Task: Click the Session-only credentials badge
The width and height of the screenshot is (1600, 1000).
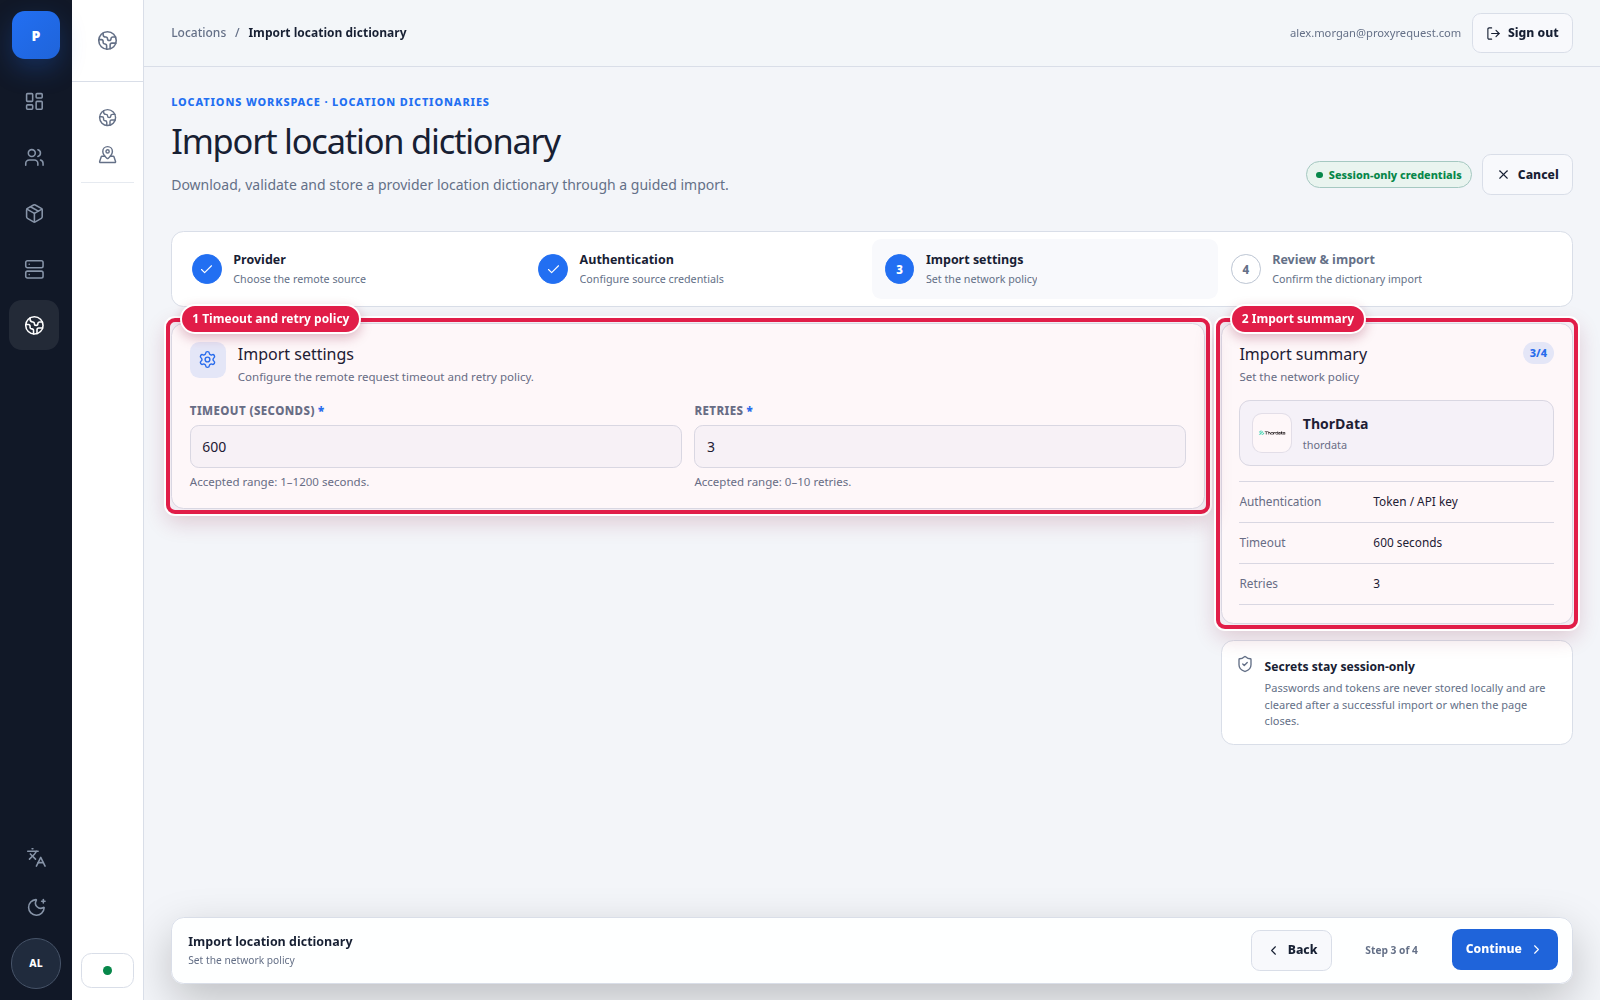Action: click(1389, 175)
